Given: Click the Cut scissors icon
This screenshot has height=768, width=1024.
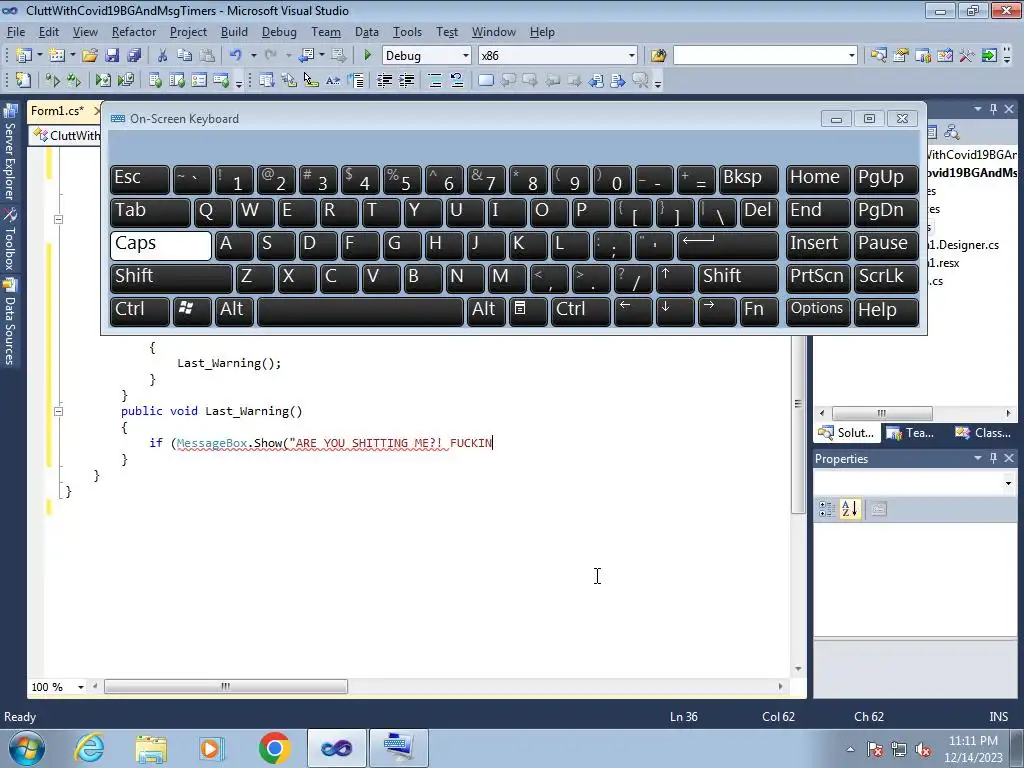Looking at the screenshot, I should 163,56.
